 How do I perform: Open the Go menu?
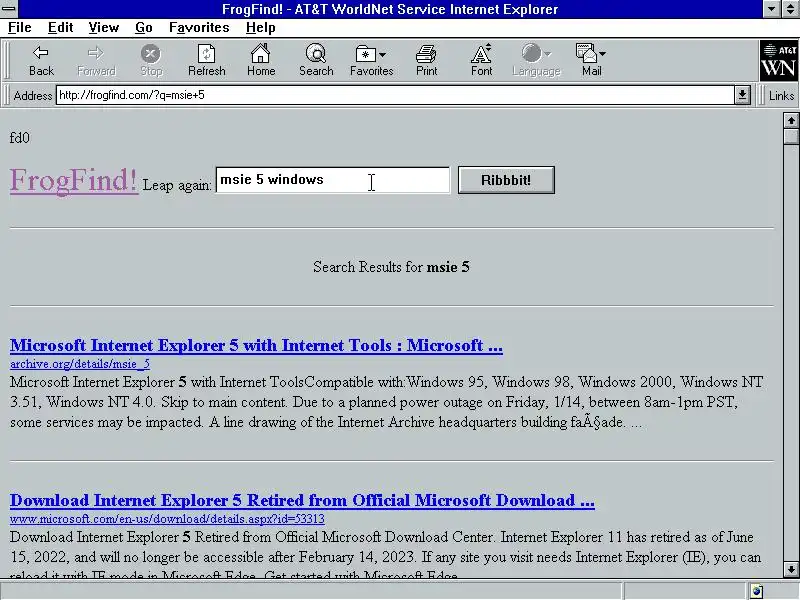(x=144, y=28)
